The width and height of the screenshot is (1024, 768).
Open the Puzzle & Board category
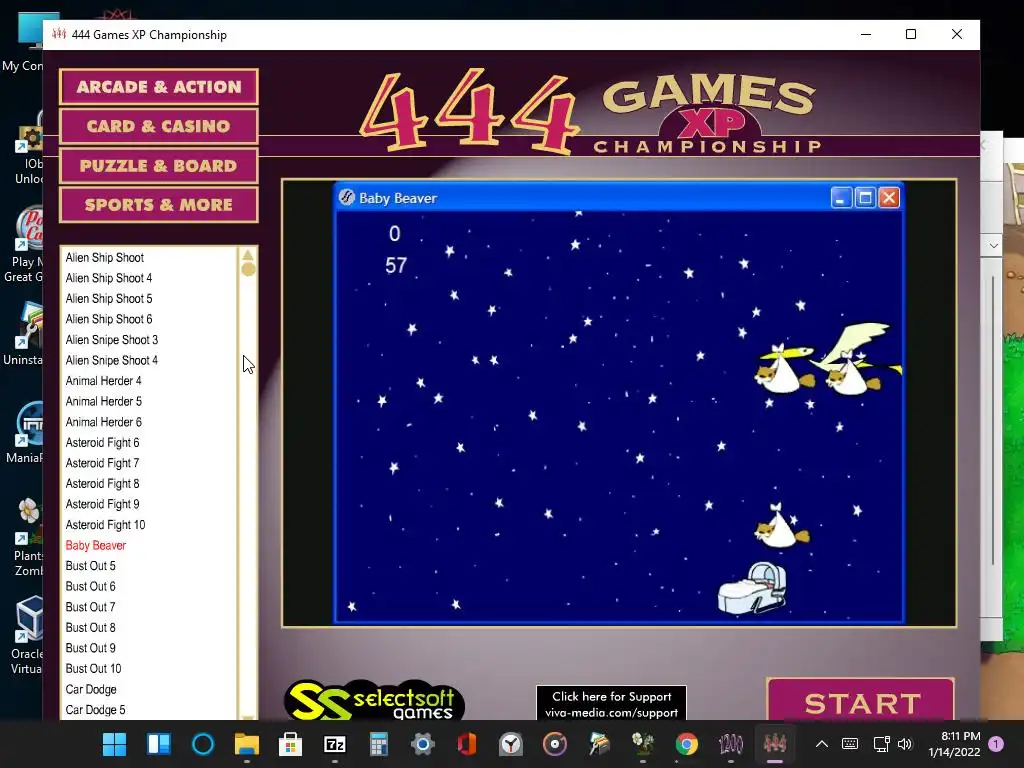point(159,165)
